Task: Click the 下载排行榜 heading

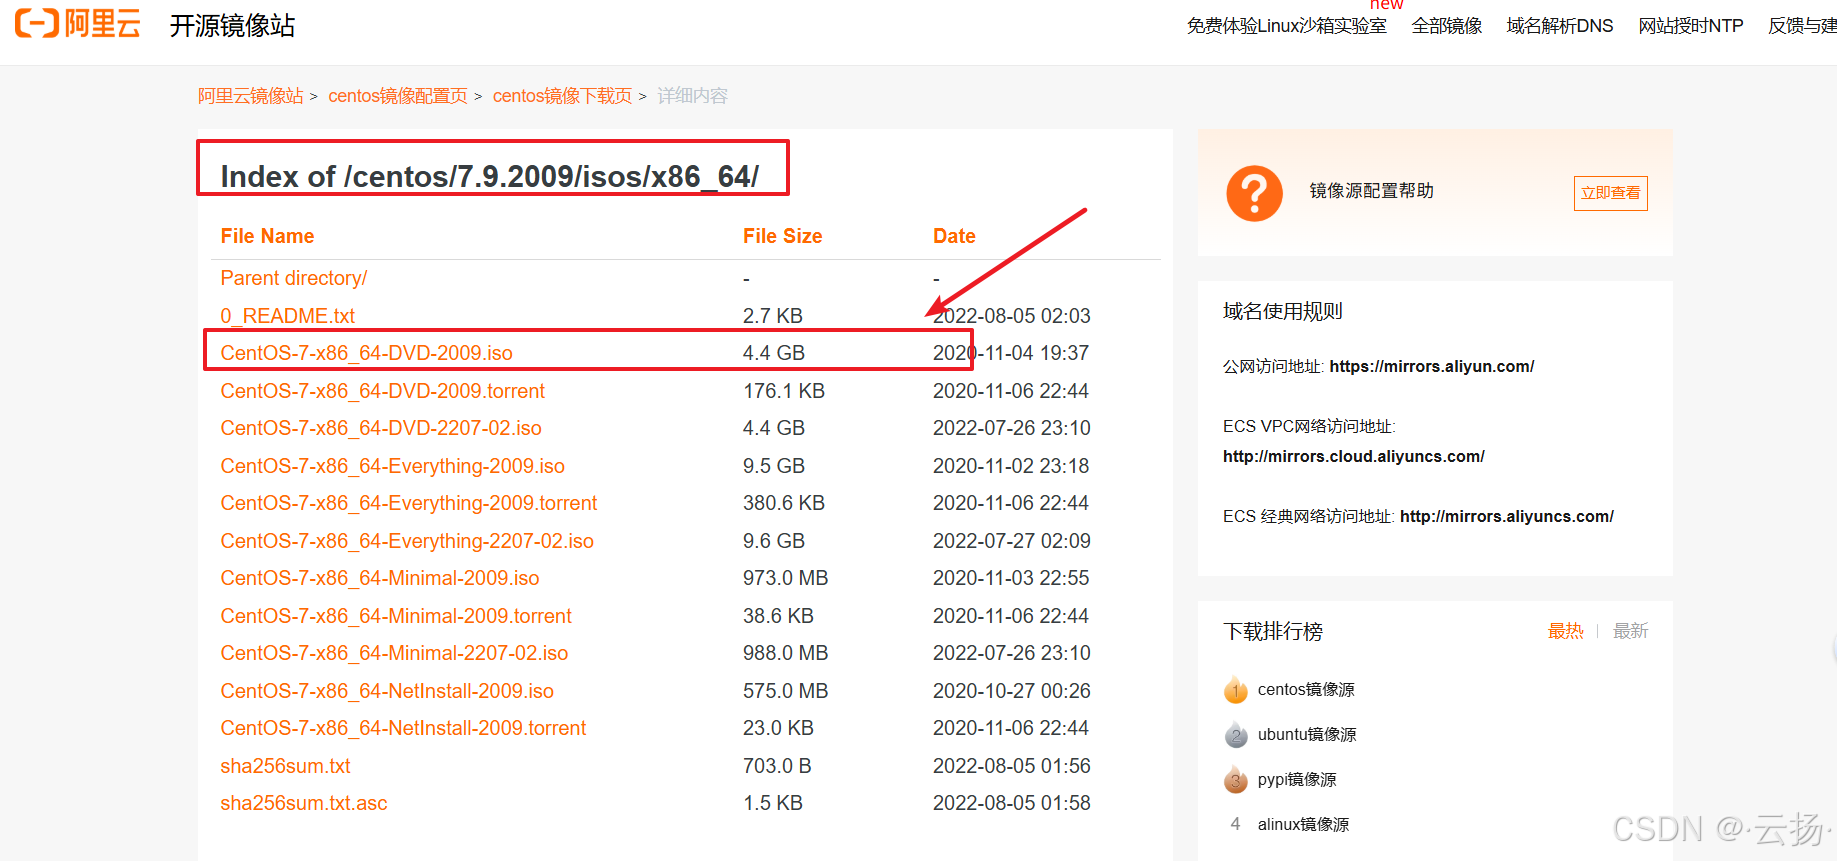Action: [1272, 631]
